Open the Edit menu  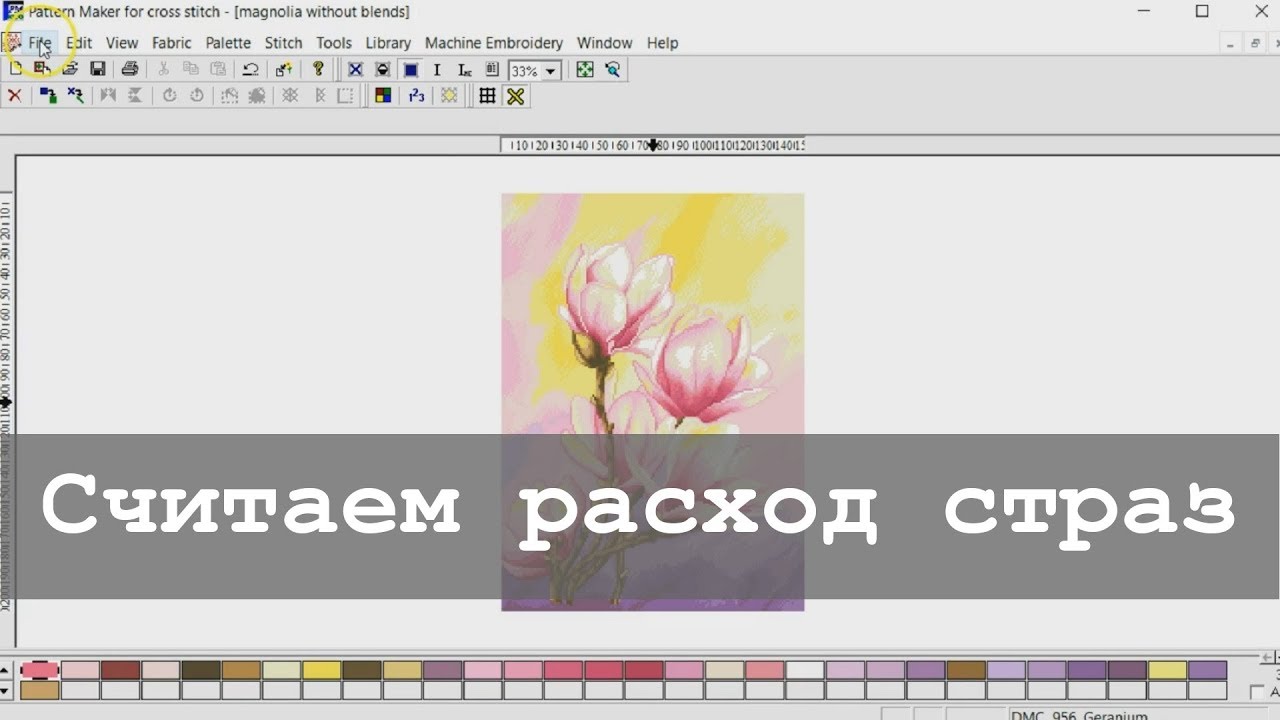coord(79,43)
